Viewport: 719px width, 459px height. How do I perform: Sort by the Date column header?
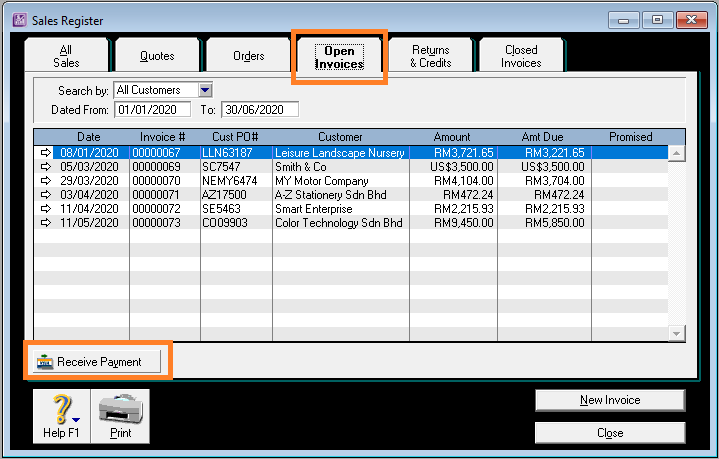(88, 137)
